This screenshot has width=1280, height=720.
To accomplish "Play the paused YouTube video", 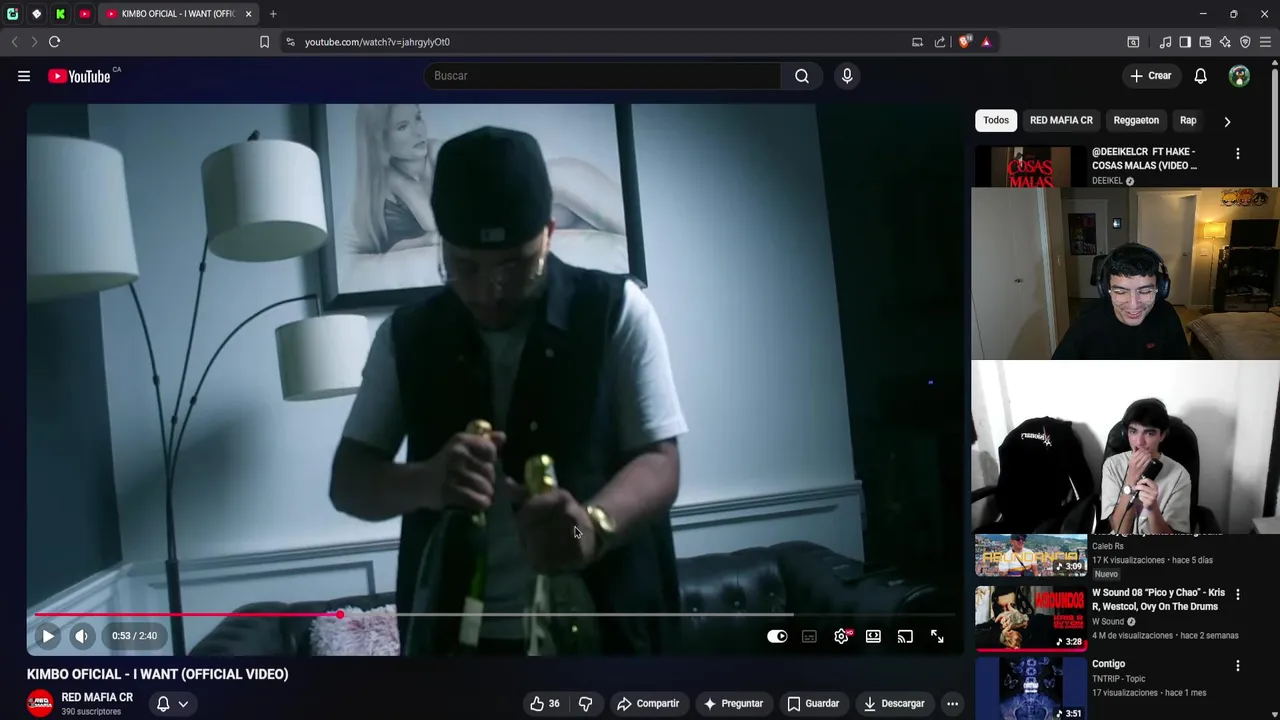I will pos(47,636).
